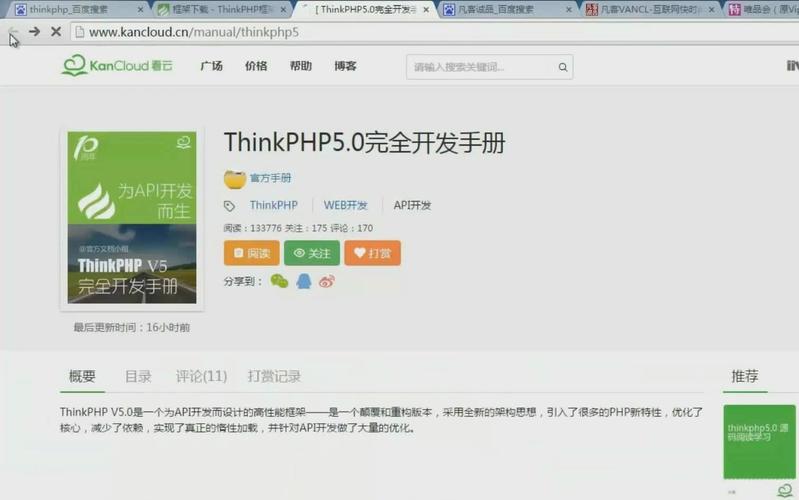Select the 目录 tab
799x500 pixels.
pyautogui.click(x=138, y=377)
